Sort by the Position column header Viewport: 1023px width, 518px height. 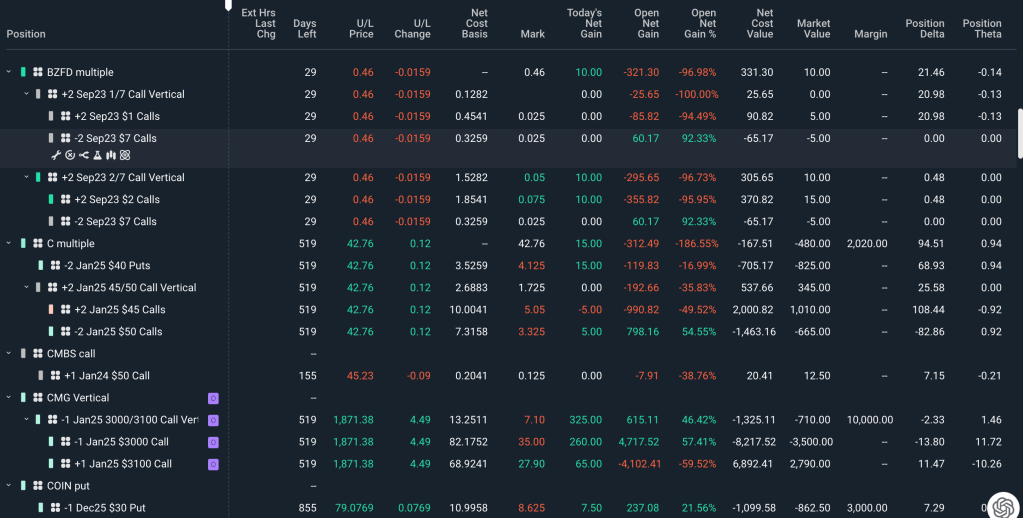pyautogui.click(x=26, y=34)
